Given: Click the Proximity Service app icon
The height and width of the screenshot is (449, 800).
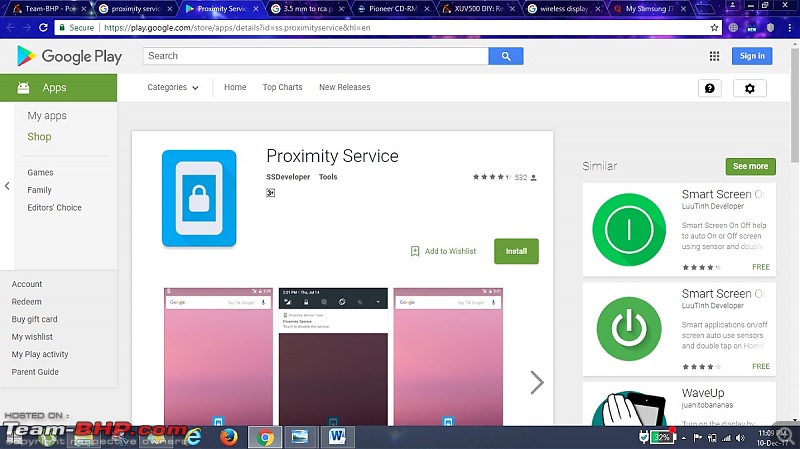Looking at the screenshot, I should [x=199, y=198].
